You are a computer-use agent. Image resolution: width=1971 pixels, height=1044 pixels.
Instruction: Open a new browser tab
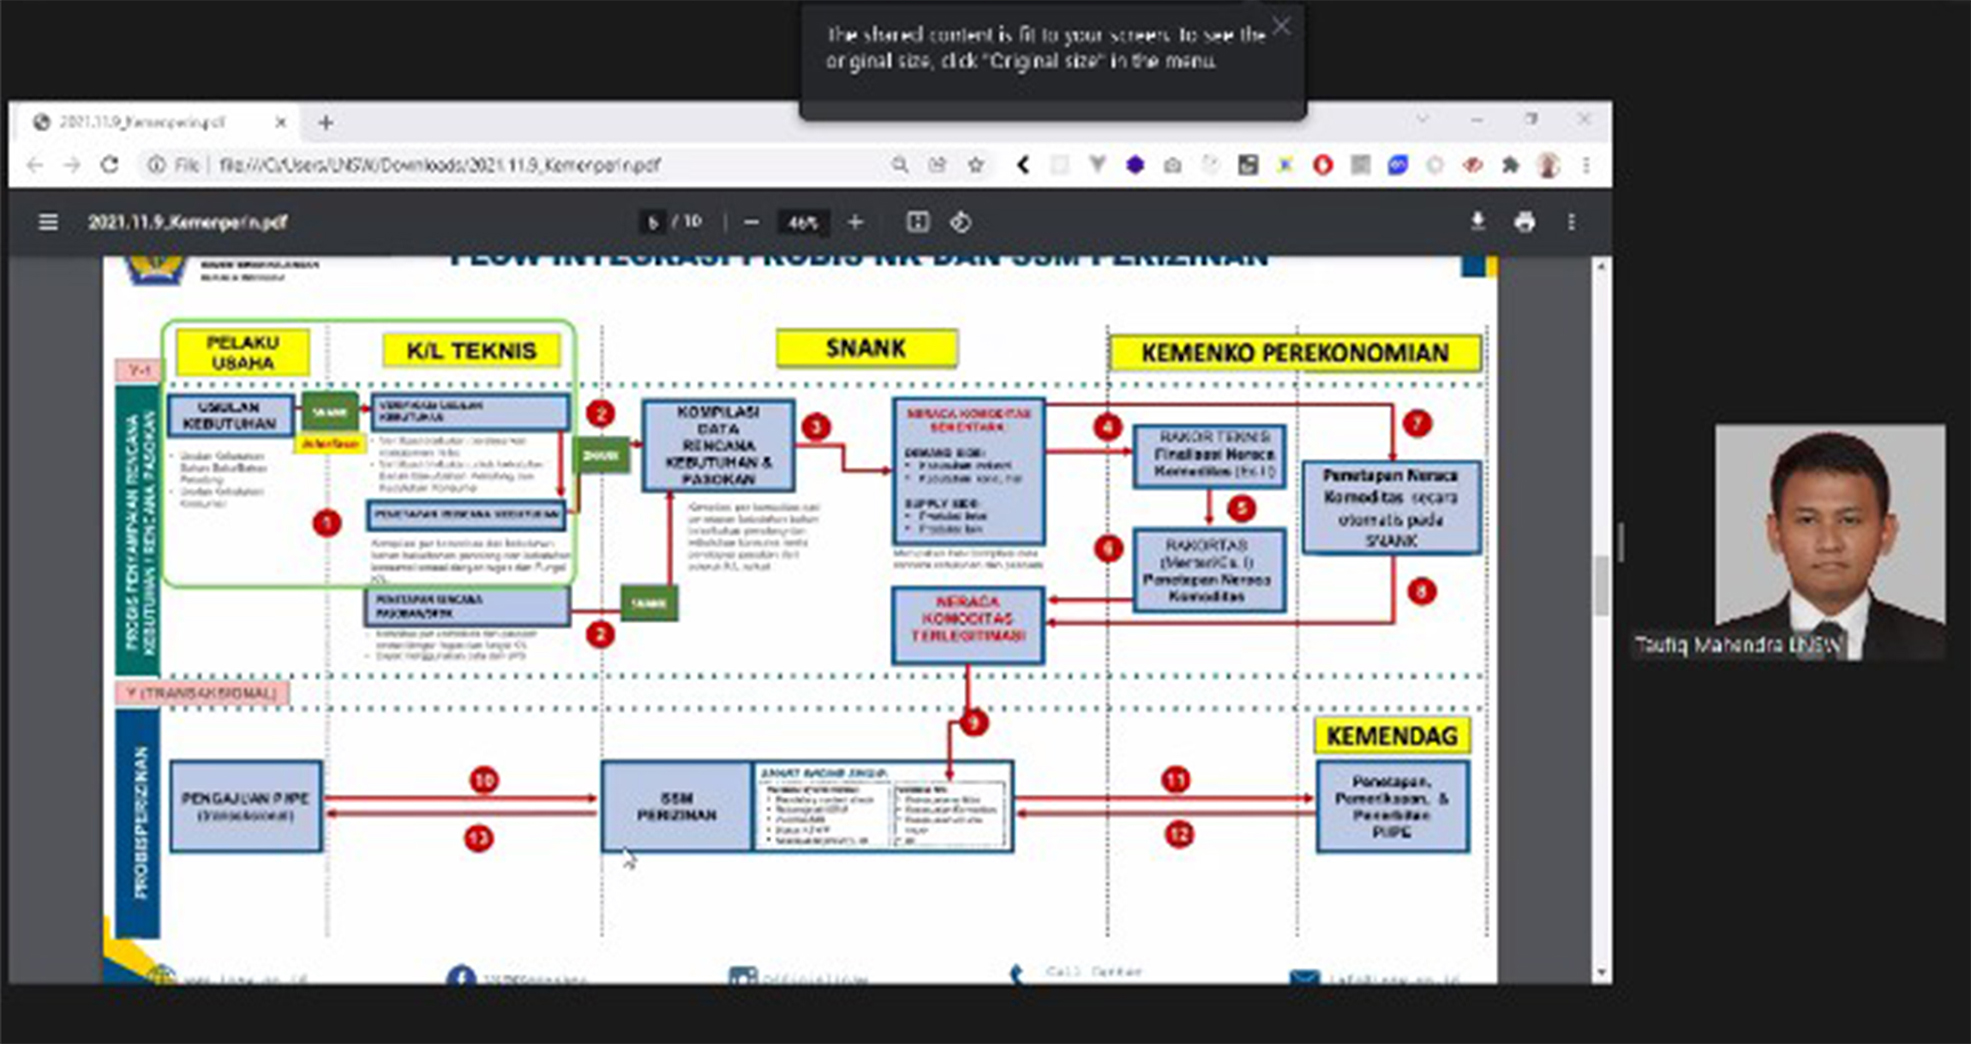pos(325,122)
